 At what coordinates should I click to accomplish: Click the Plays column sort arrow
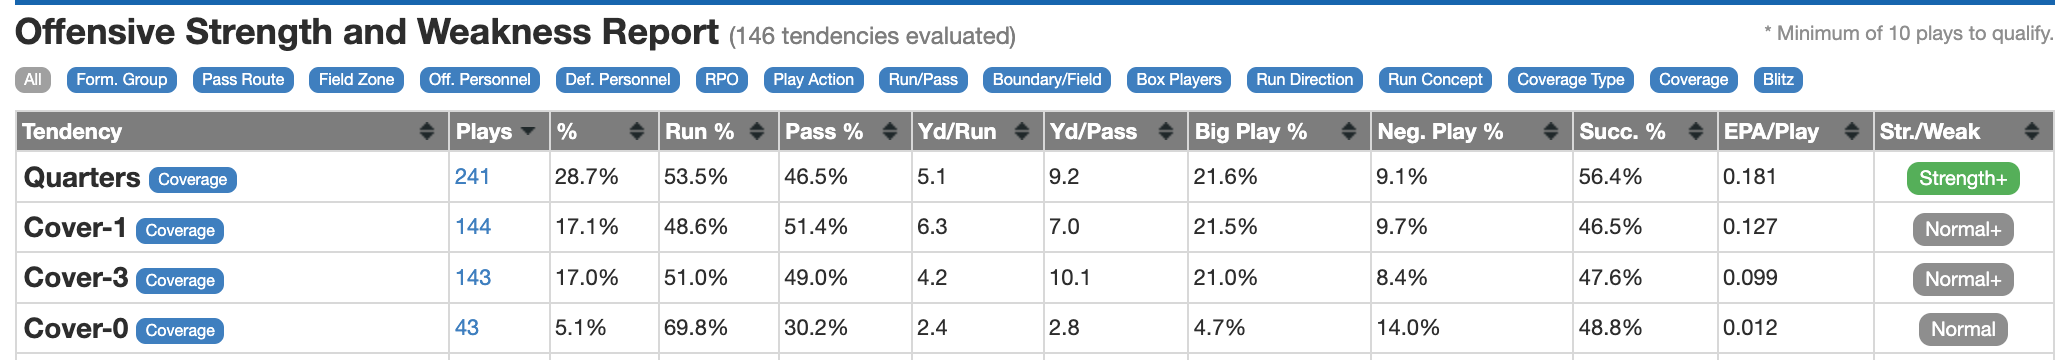coord(528,131)
